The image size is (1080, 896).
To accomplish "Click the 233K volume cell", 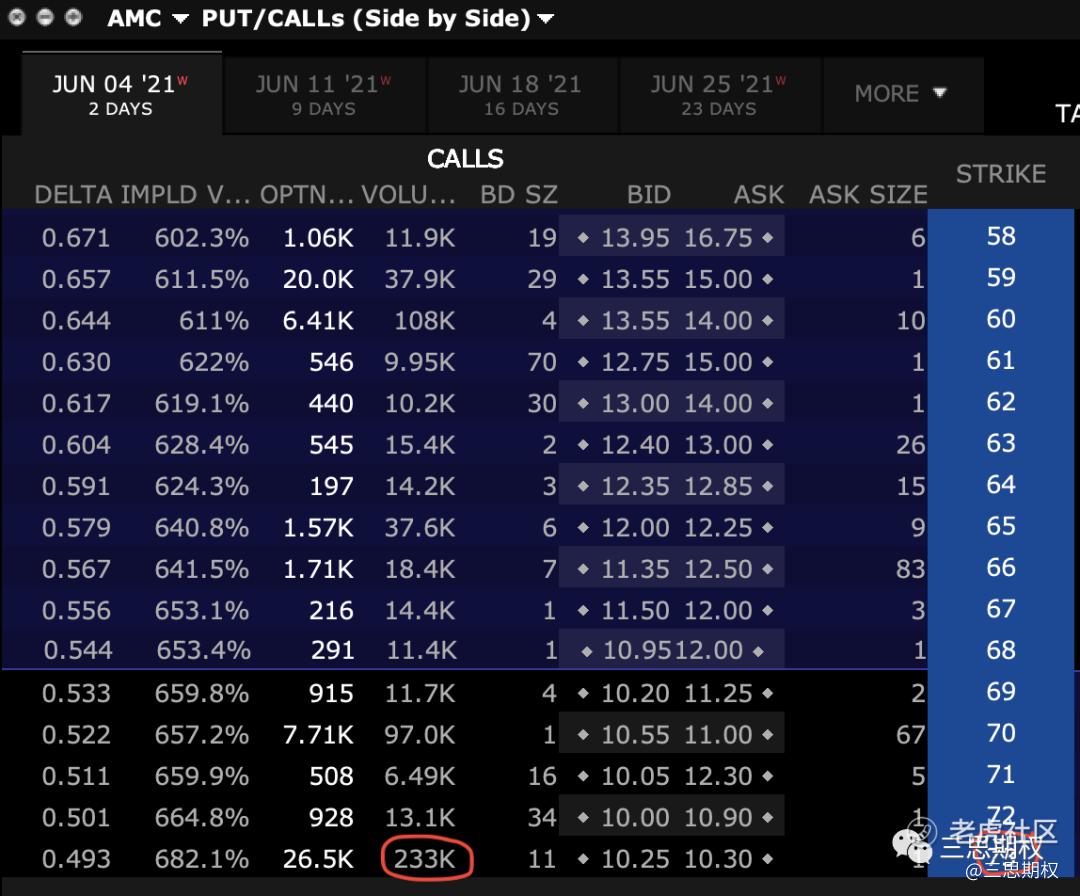I will pyautogui.click(x=424, y=859).
